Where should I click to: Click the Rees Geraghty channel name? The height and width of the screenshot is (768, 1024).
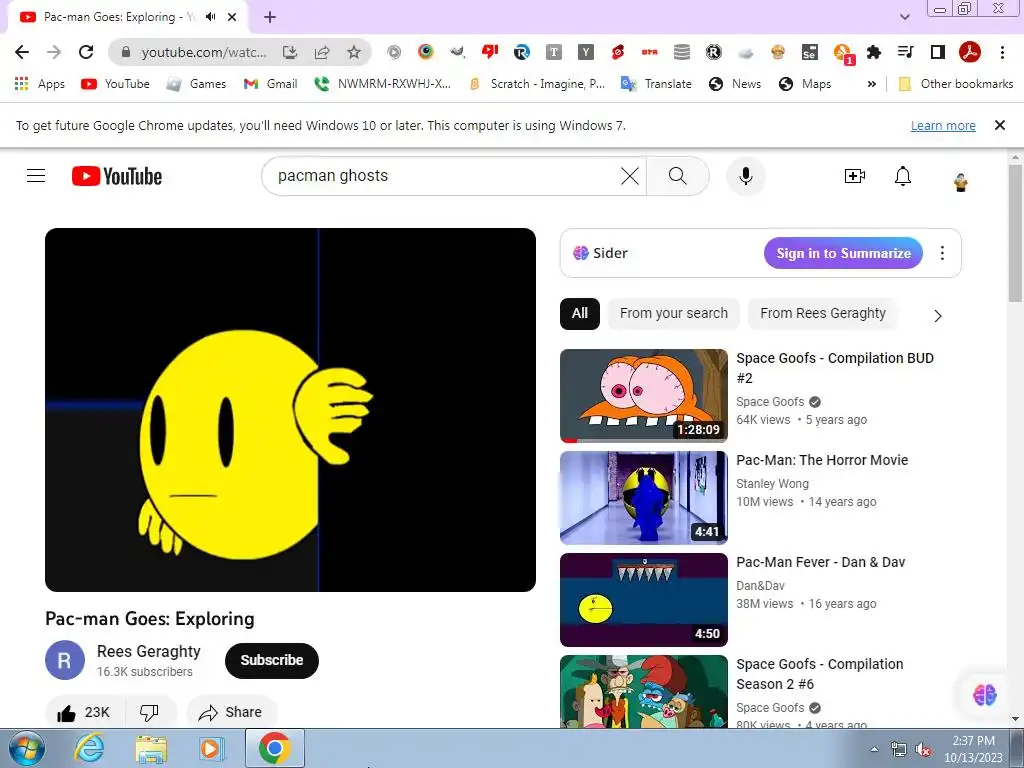click(x=149, y=651)
